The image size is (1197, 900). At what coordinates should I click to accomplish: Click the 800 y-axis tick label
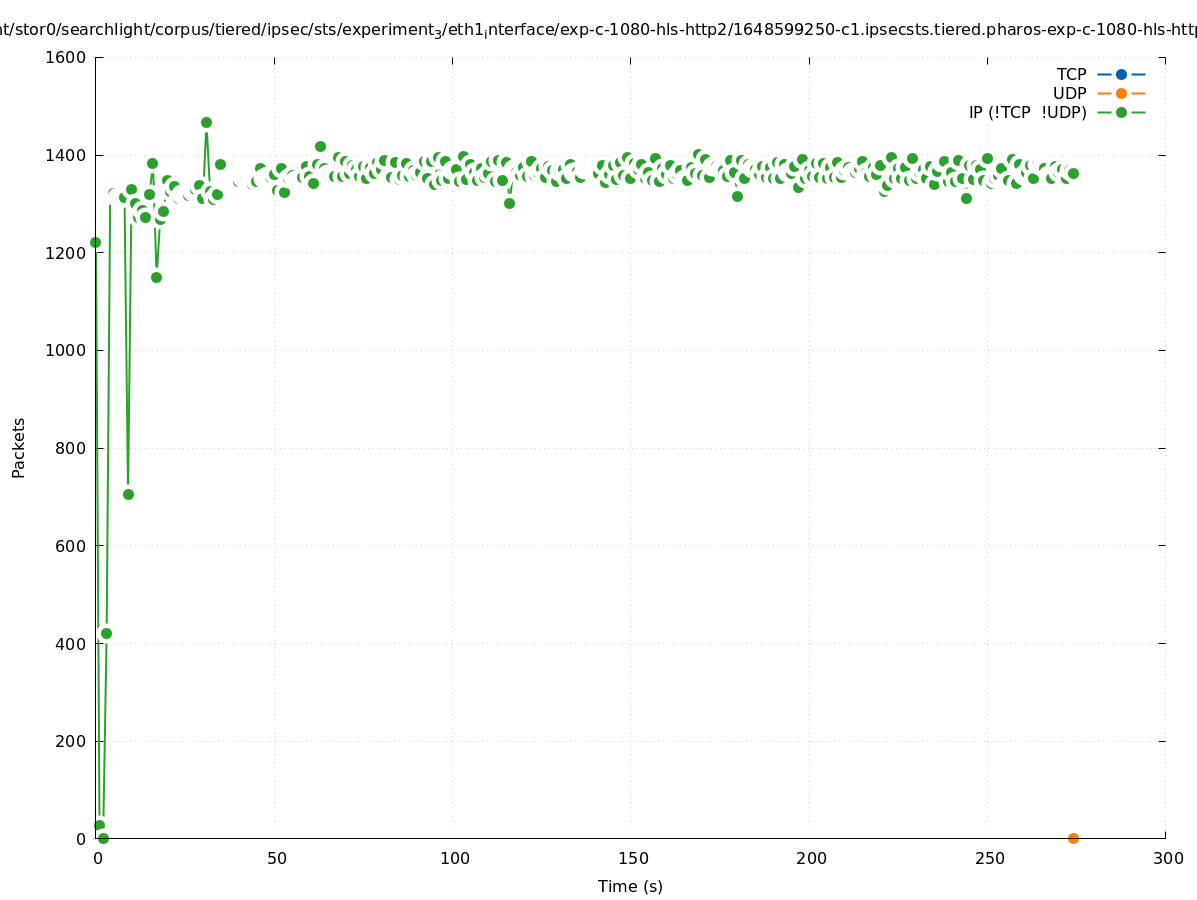(69, 448)
